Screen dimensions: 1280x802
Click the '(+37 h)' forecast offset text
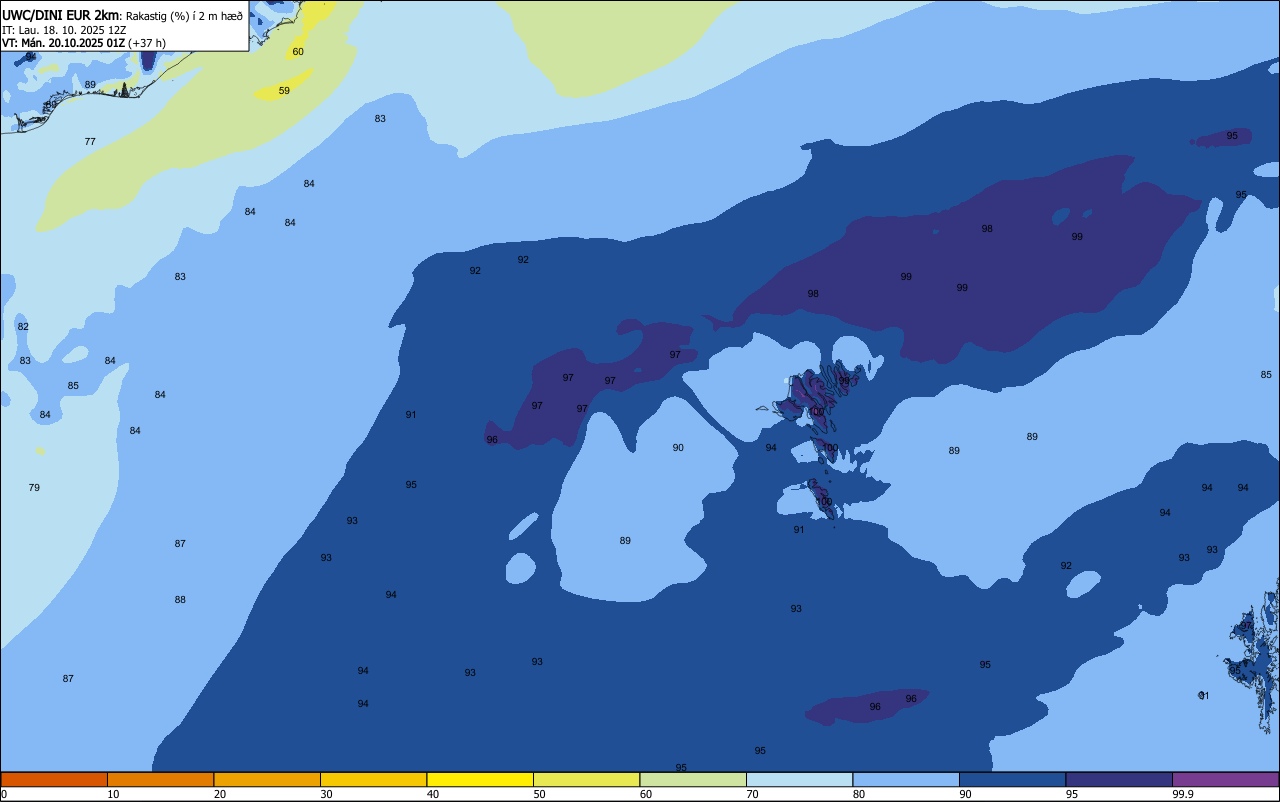coord(147,43)
